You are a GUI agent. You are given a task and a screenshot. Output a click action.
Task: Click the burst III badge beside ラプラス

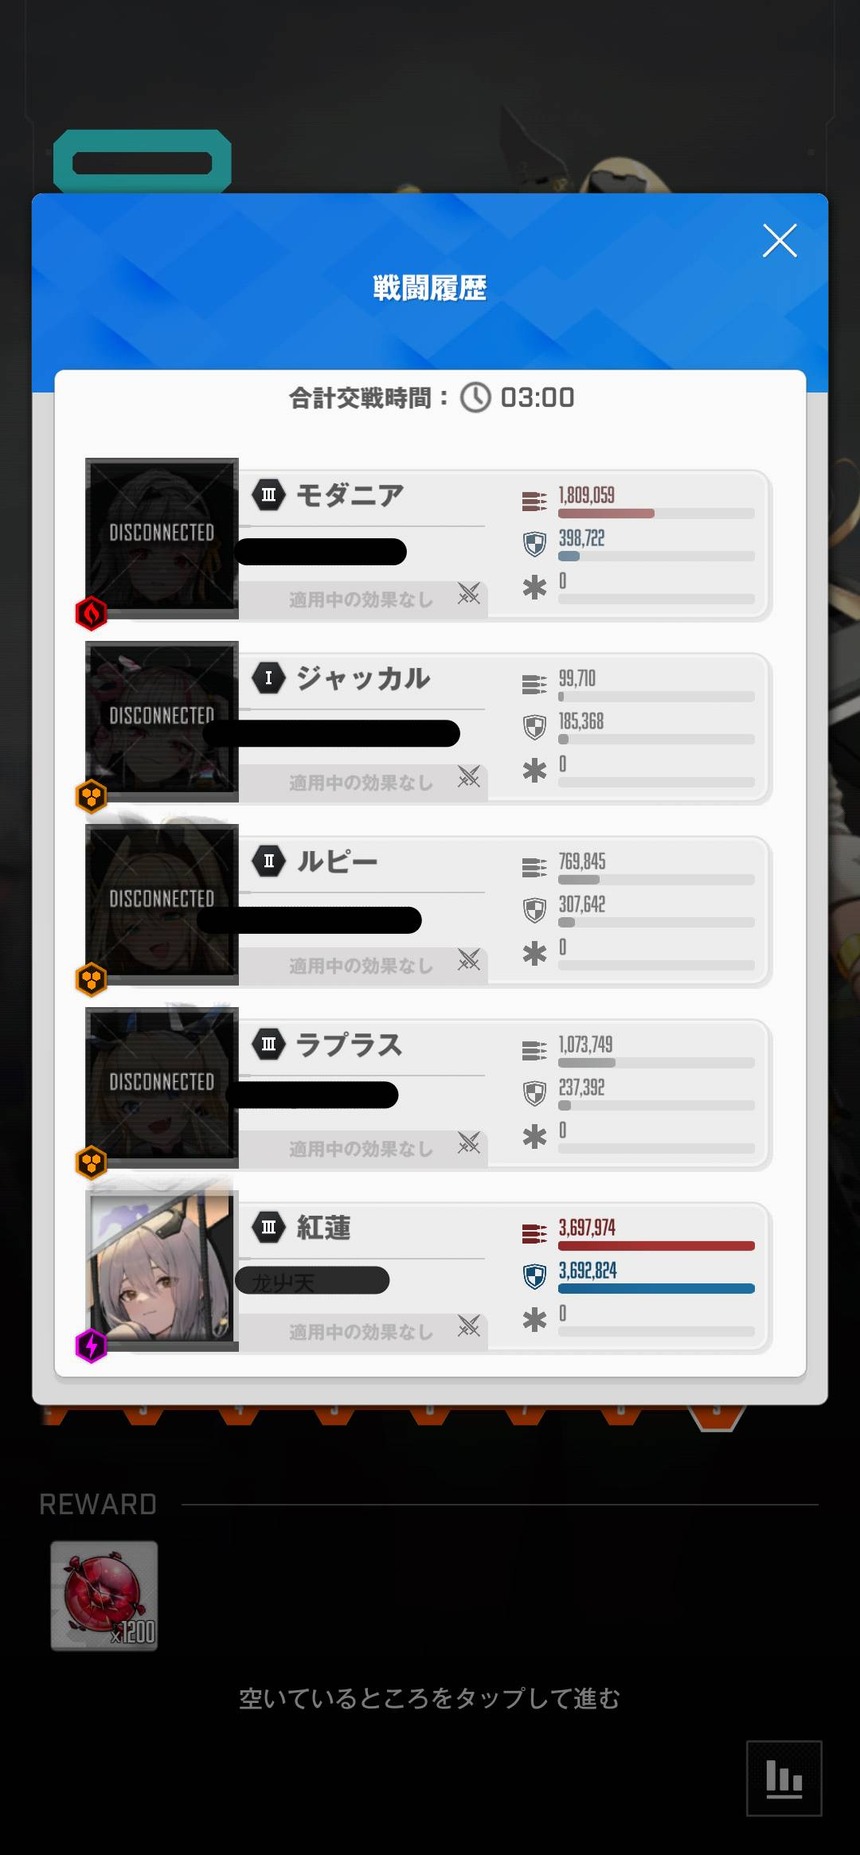pos(268,1044)
